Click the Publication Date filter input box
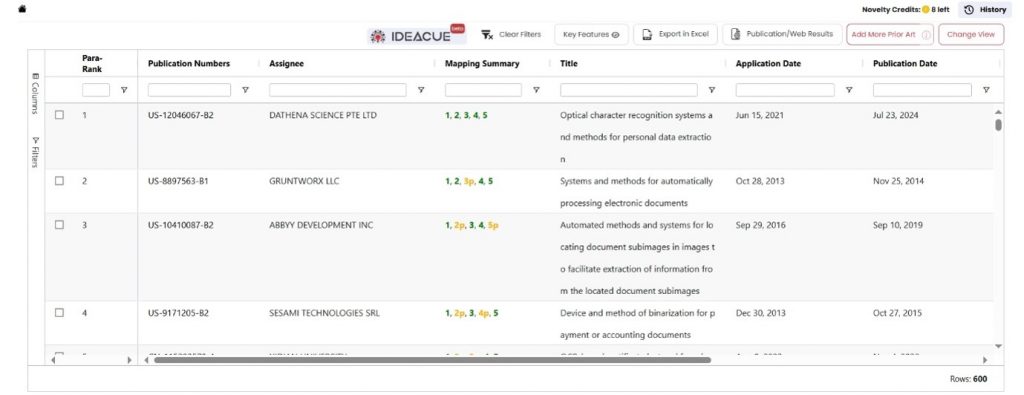1024x395 pixels. click(x=922, y=90)
